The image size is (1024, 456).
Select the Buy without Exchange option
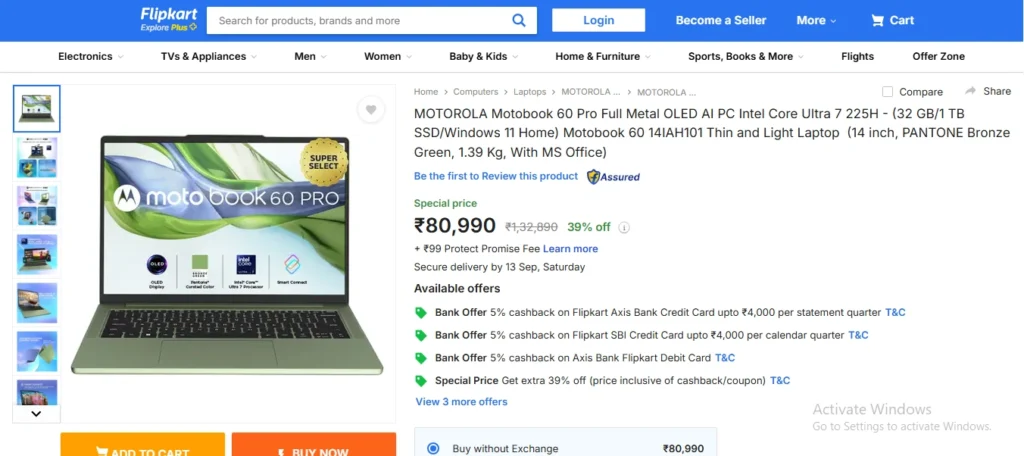tap(433, 449)
